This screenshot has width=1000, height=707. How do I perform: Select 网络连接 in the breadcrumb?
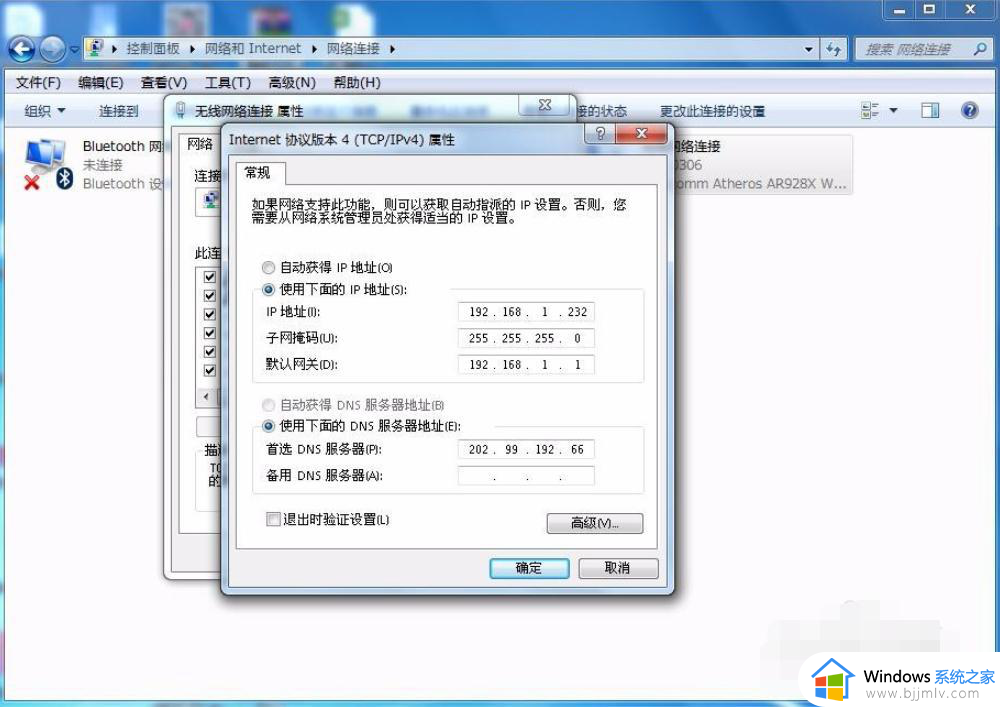353,48
